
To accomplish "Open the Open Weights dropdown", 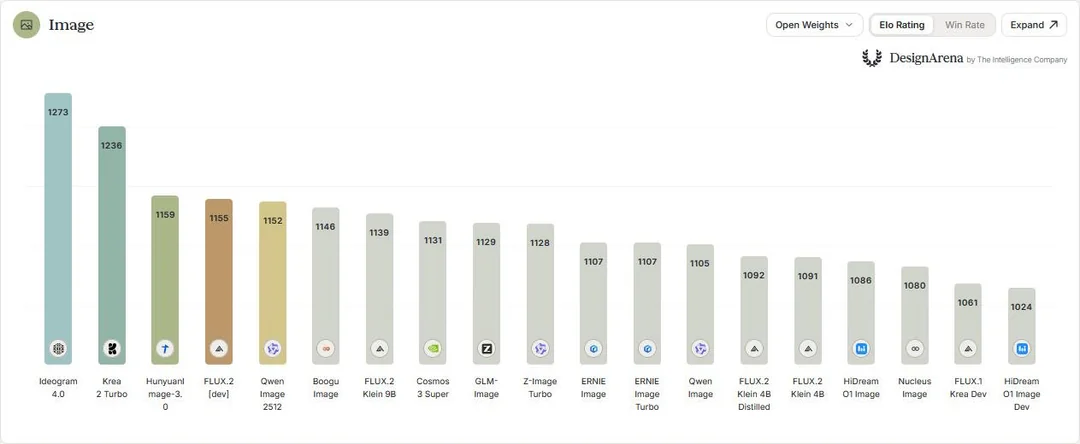I will pos(814,25).
